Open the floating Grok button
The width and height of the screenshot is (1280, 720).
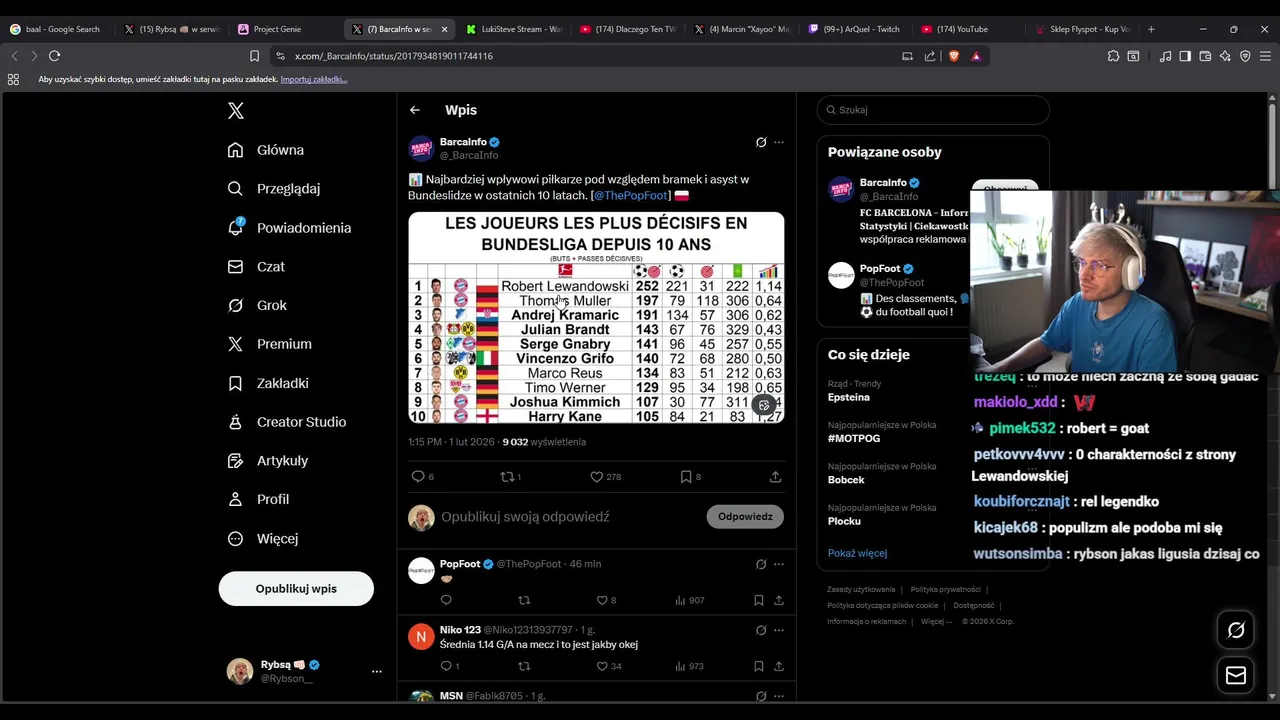point(1236,630)
